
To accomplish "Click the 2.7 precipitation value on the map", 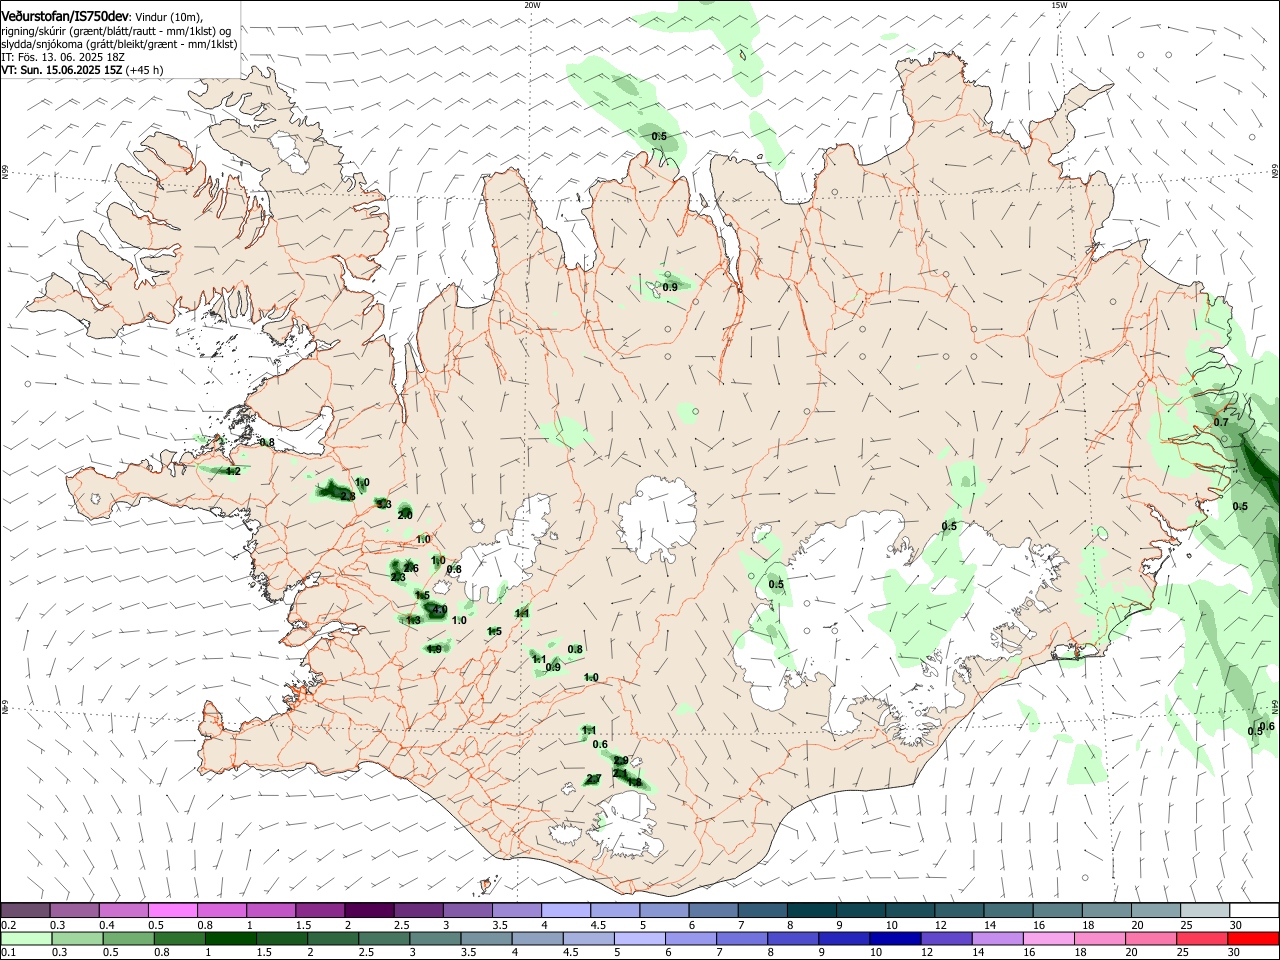I will point(594,779).
